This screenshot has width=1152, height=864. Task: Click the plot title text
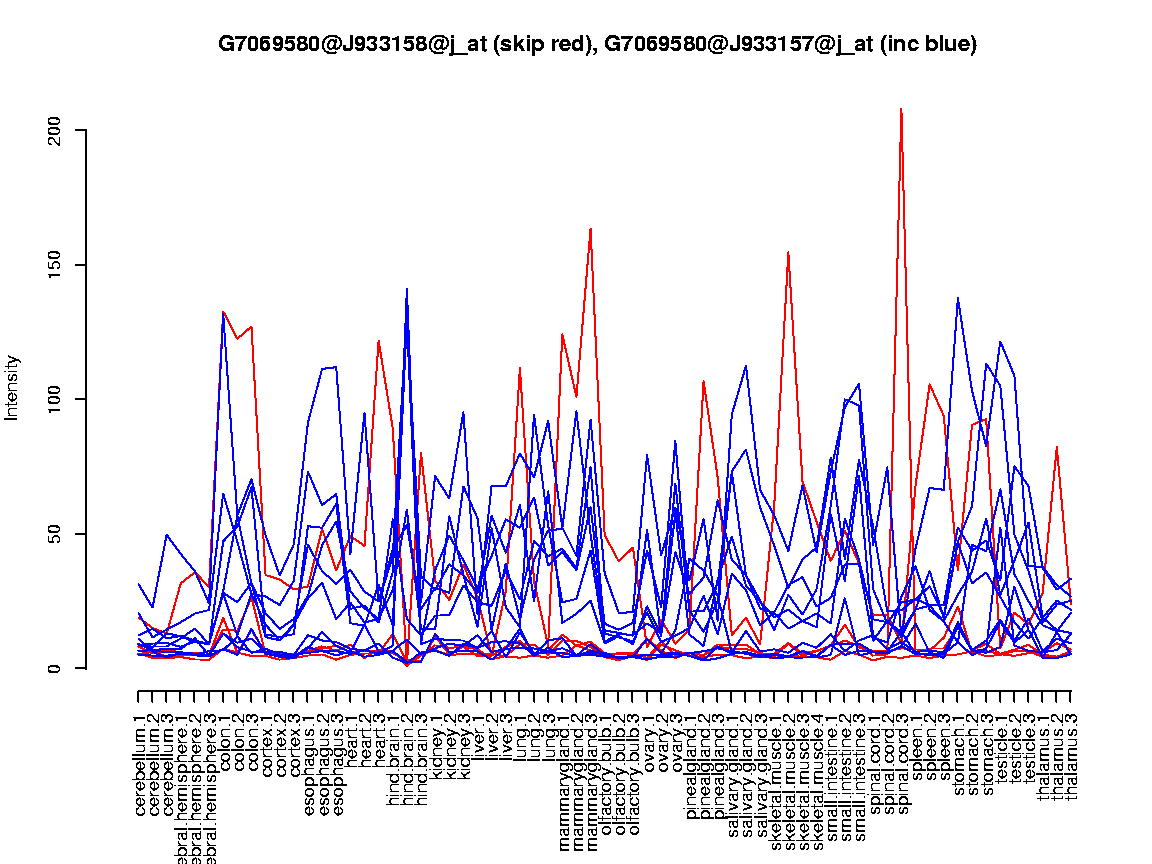[597, 44]
